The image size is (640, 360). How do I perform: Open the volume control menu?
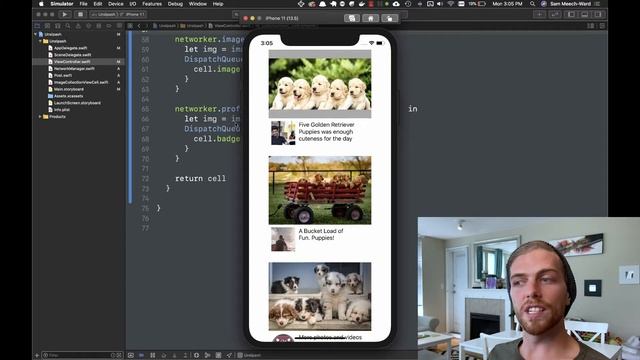[440, 4]
